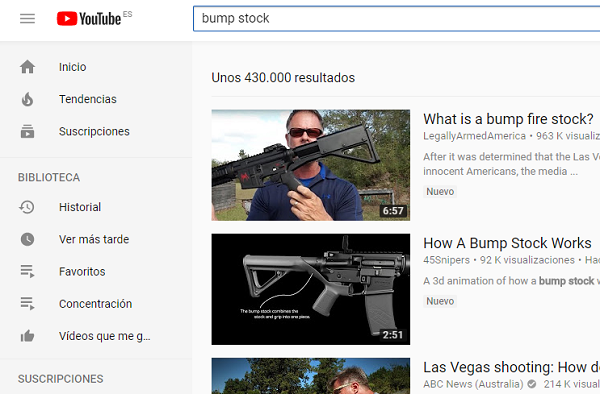The image size is (600, 394).
Task: Go to Tendencias section
Action: [x=96, y=99]
